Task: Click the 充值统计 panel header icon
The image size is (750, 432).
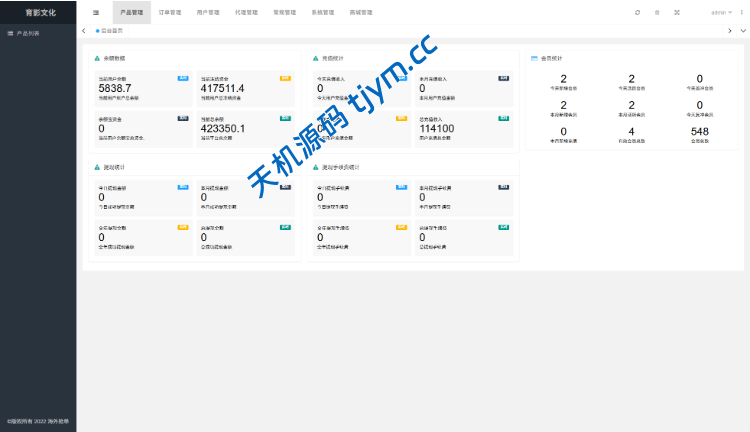Action: point(315,58)
